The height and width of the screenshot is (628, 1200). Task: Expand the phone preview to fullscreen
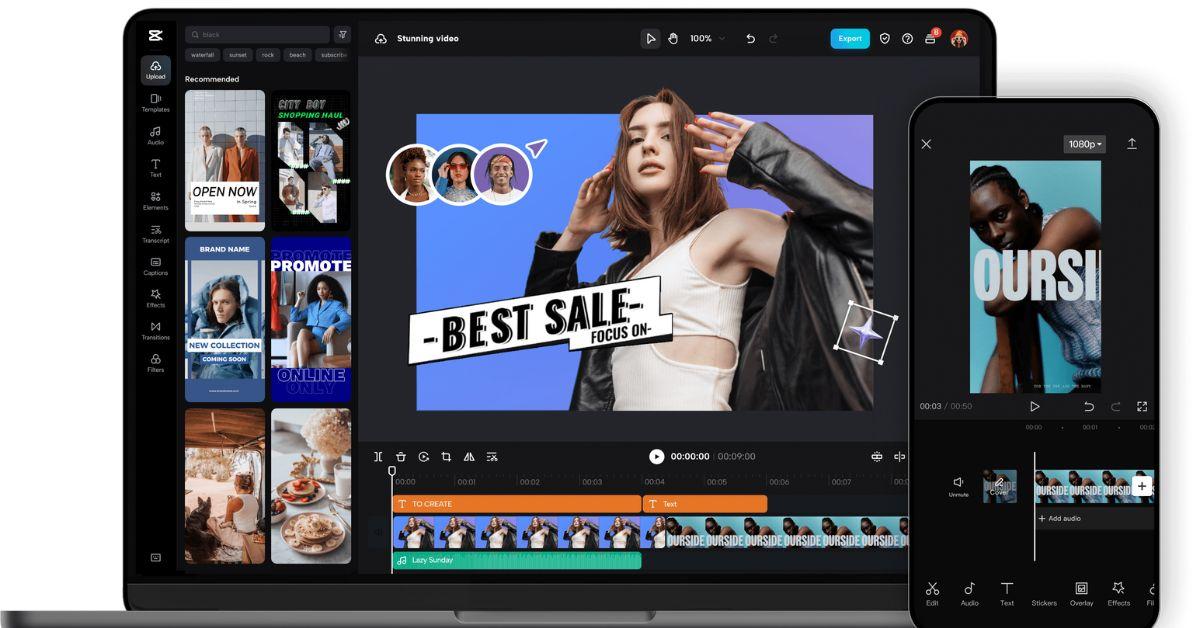click(1142, 406)
